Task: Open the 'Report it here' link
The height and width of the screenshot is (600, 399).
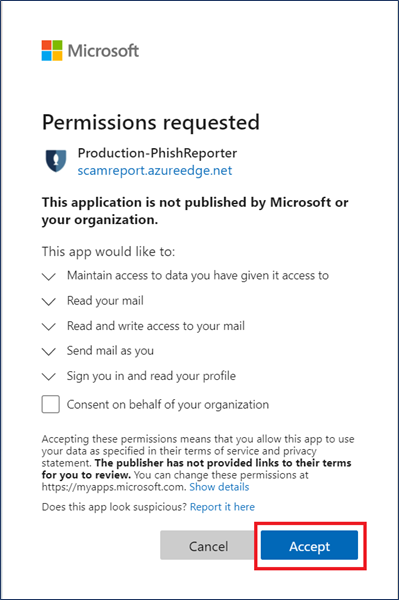Action: point(222,507)
